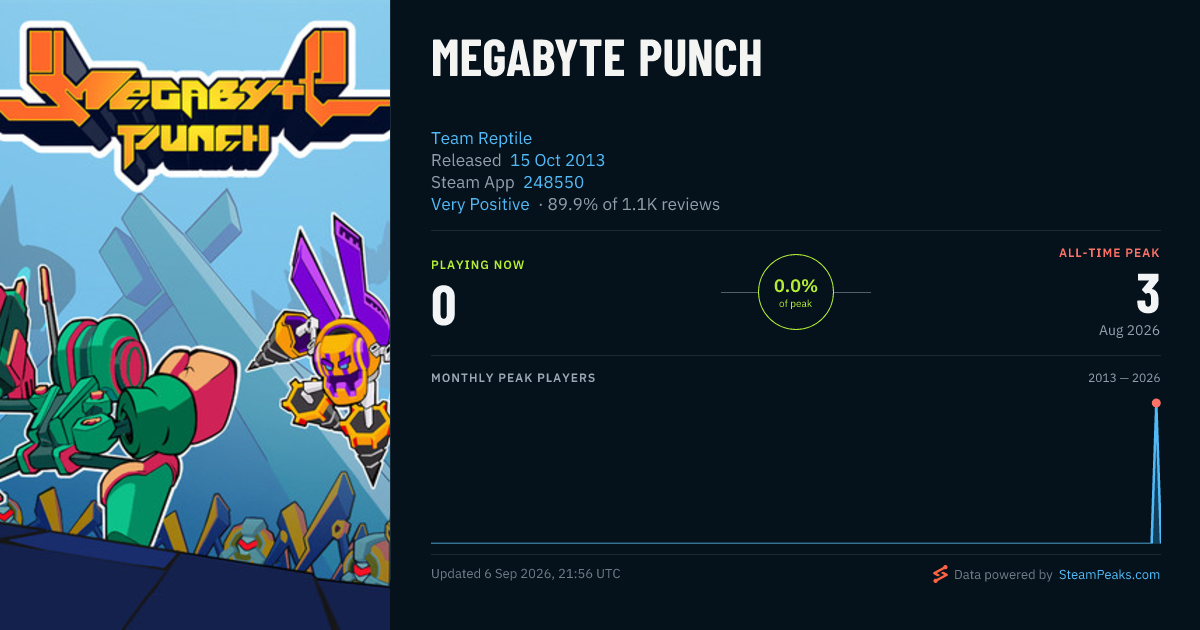1200x630 pixels.
Task: Click the 2013 — 2026 range label
Action: click(1124, 378)
